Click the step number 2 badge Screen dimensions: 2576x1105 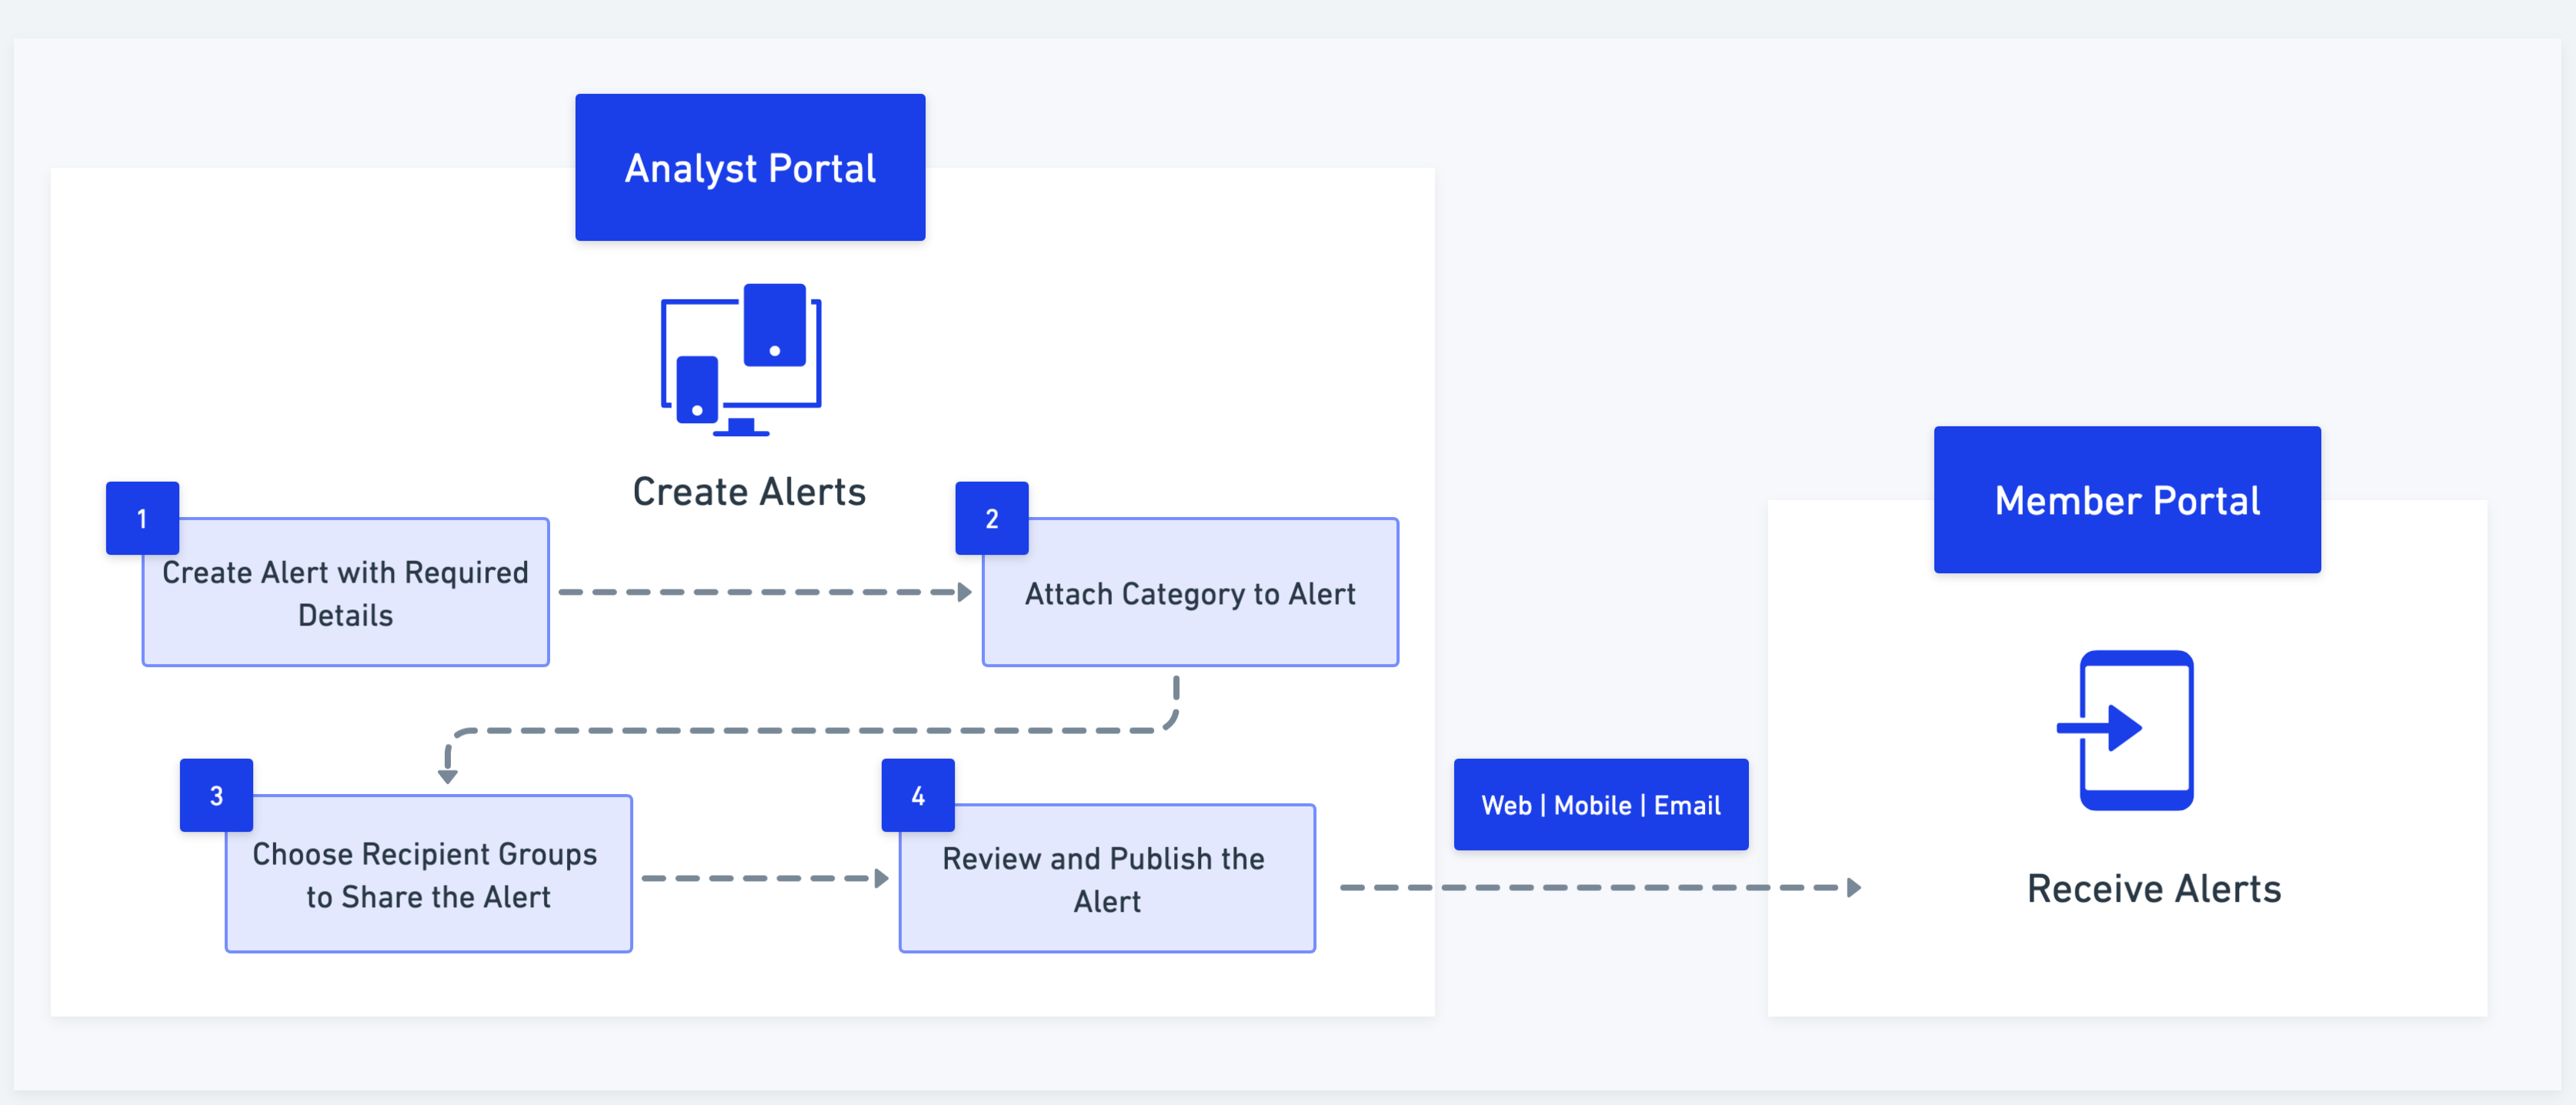click(991, 518)
